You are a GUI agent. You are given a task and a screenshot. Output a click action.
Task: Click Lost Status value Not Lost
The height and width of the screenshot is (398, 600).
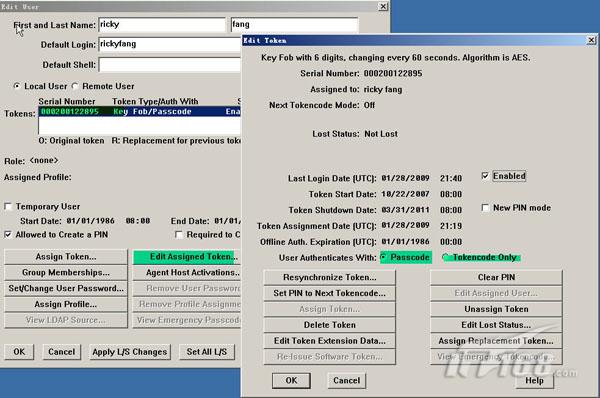381,134
